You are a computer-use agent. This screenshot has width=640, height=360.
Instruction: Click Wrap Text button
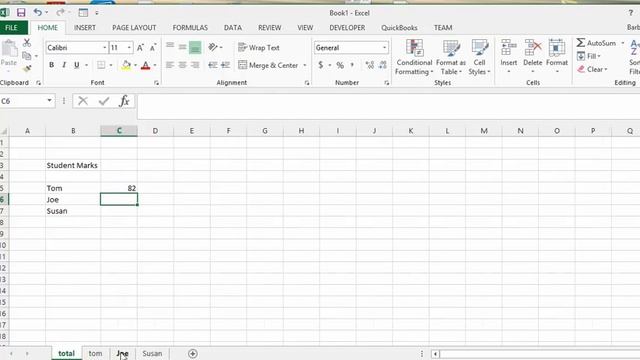coord(259,47)
